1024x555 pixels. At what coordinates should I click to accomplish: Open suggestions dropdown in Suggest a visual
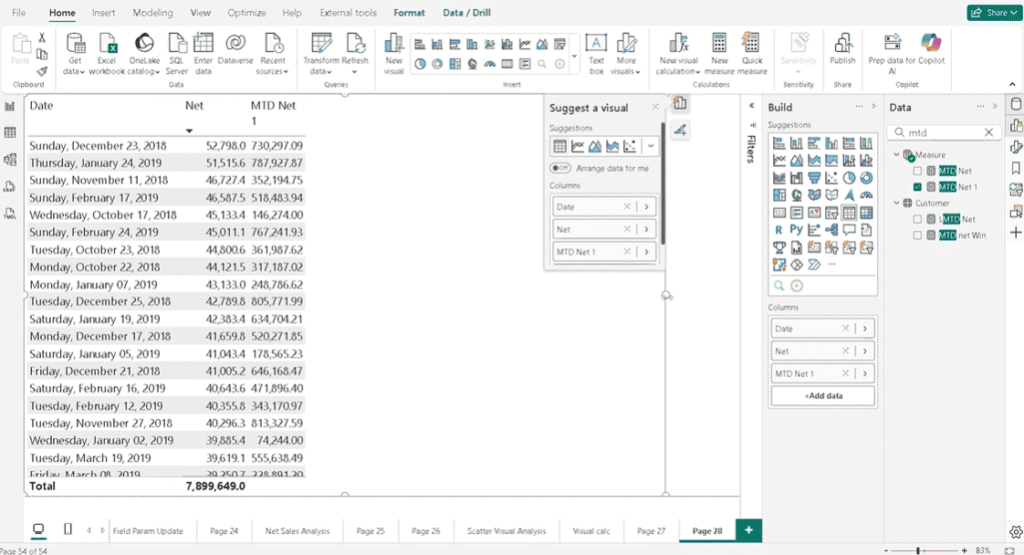[650, 146]
